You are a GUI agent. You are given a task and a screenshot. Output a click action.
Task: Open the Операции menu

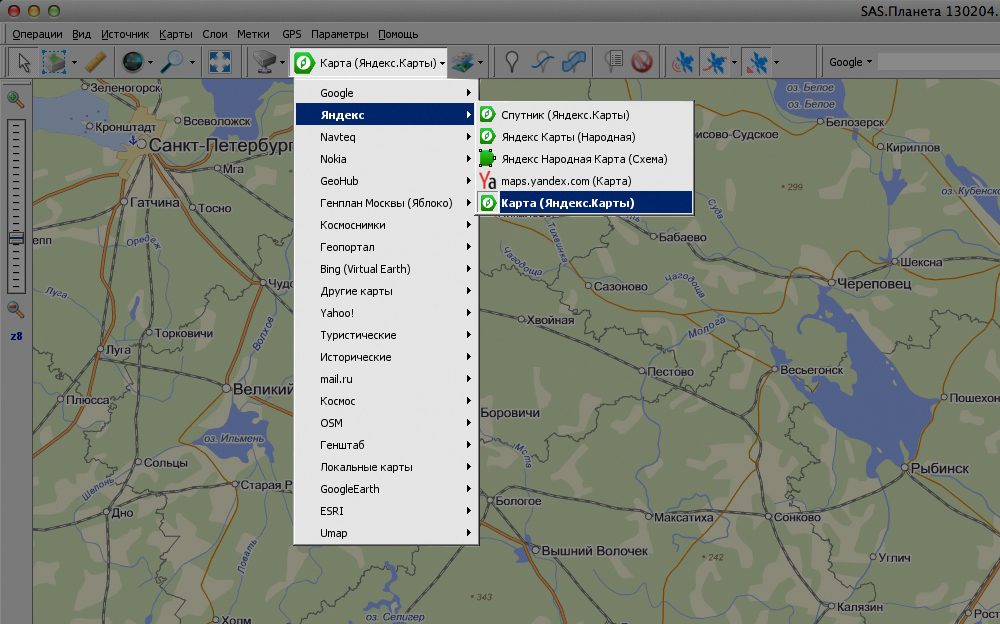38,34
